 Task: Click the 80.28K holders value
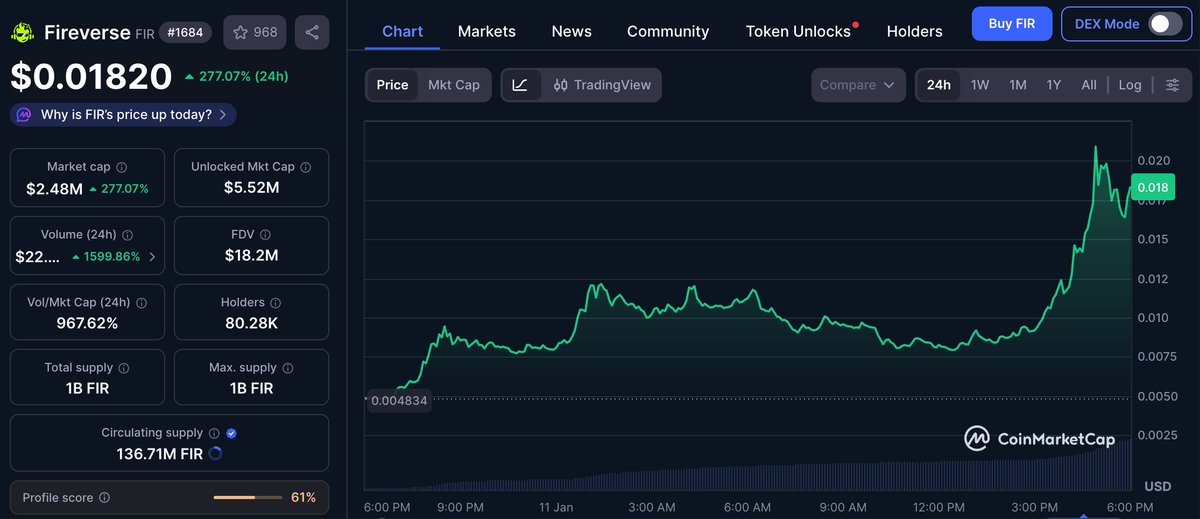click(x=251, y=323)
